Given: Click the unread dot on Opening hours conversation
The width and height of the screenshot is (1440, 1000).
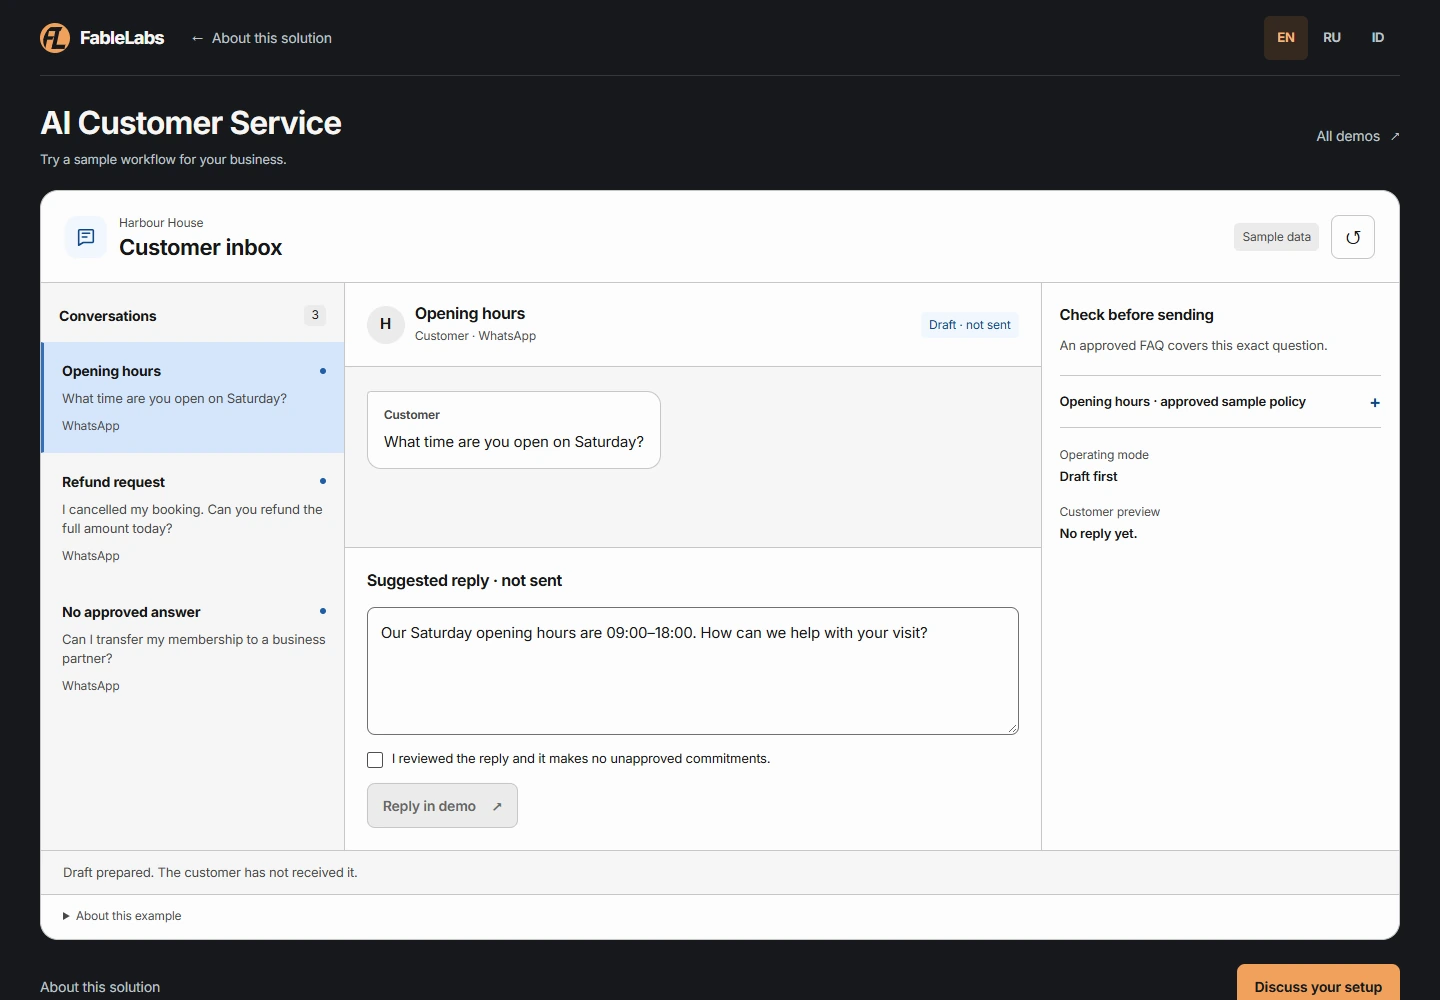Looking at the screenshot, I should [323, 371].
